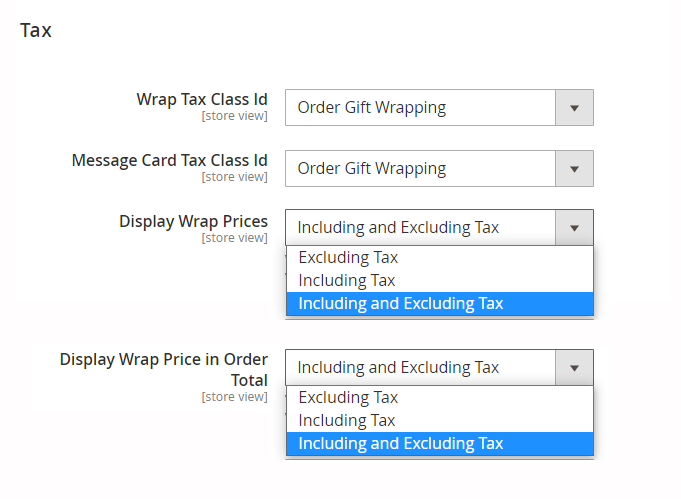This screenshot has width=681, height=499.
Task: Open the Message Card Tax Class Id select text
Action: click(x=420, y=168)
